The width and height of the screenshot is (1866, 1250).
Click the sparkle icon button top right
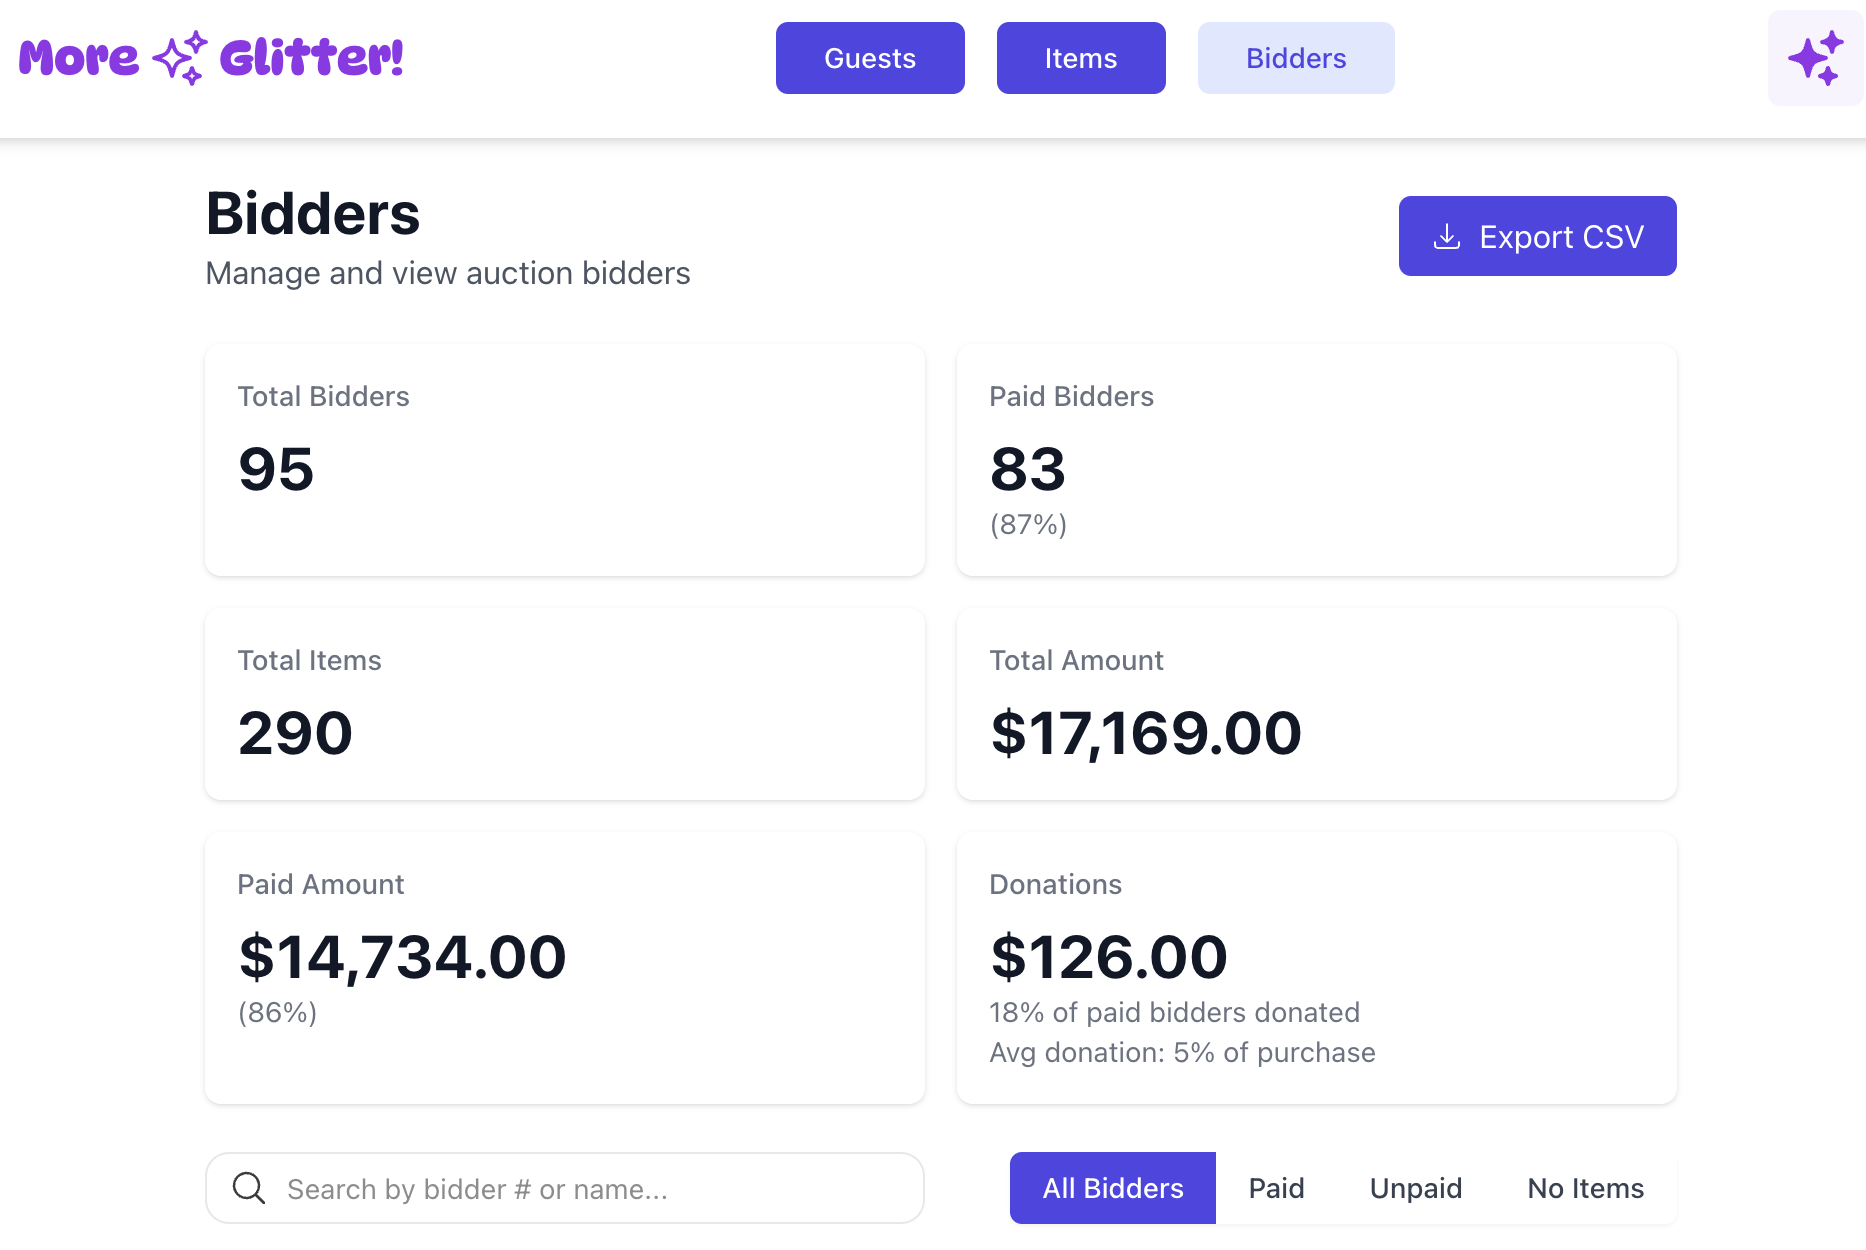tap(1815, 58)
